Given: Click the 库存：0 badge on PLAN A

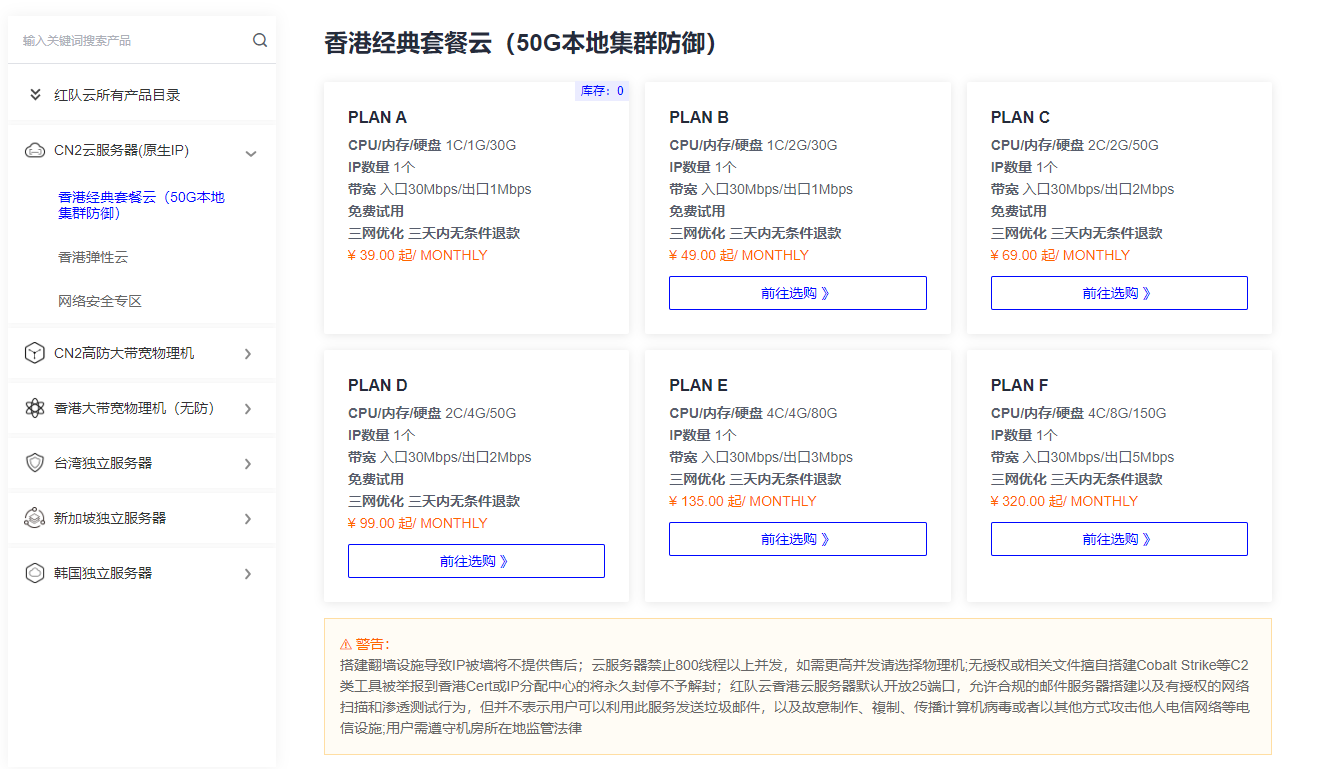Looking at the screenshot, I should pyautogui.click(x=602, y=91).
